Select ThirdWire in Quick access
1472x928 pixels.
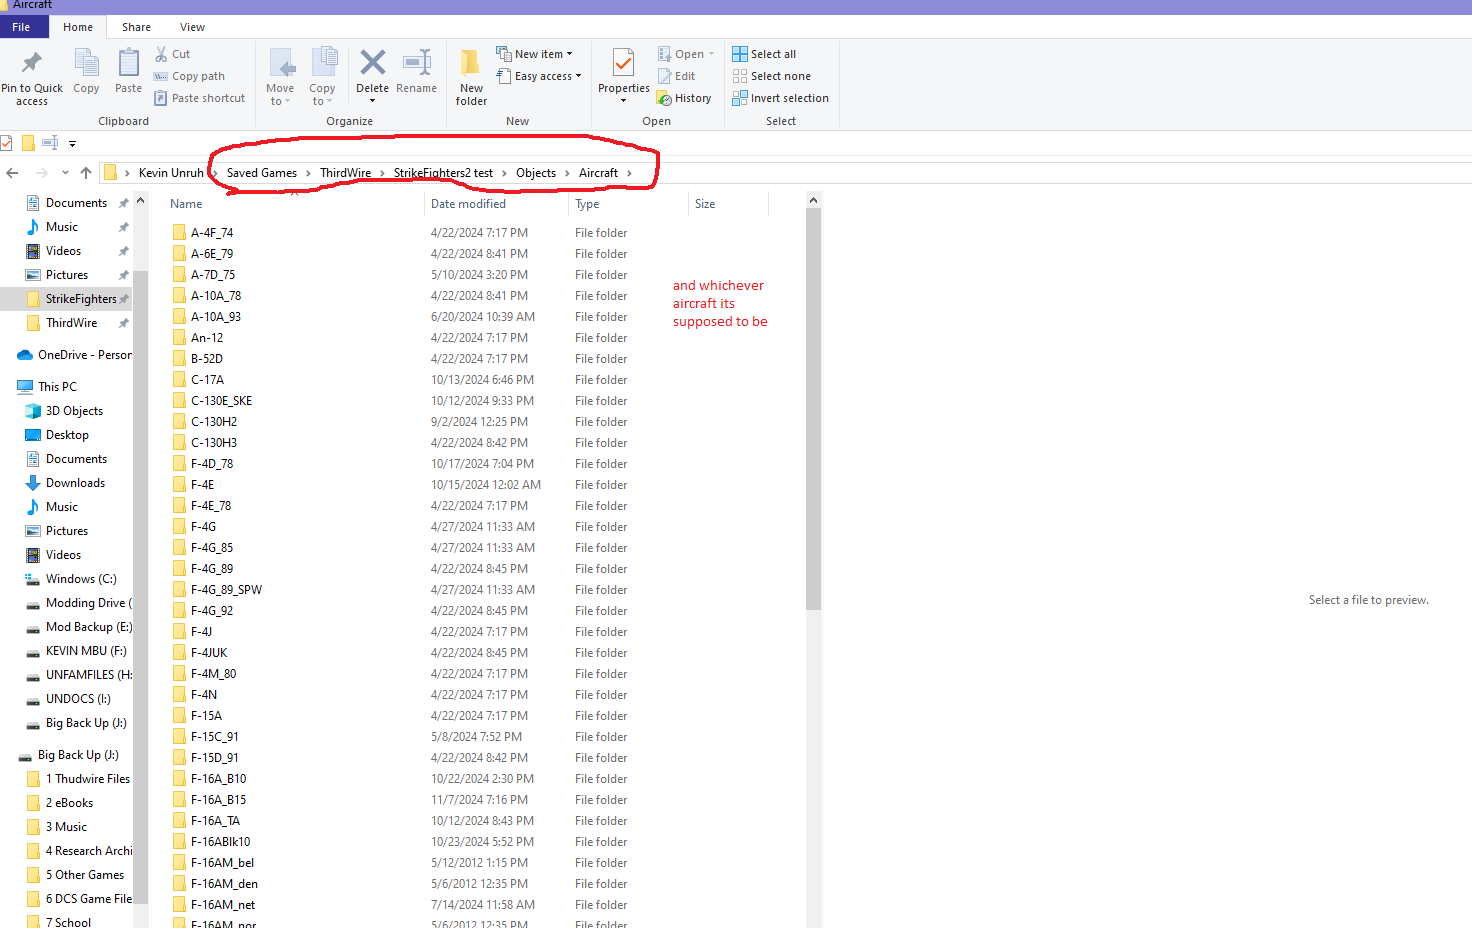[71, 323]
